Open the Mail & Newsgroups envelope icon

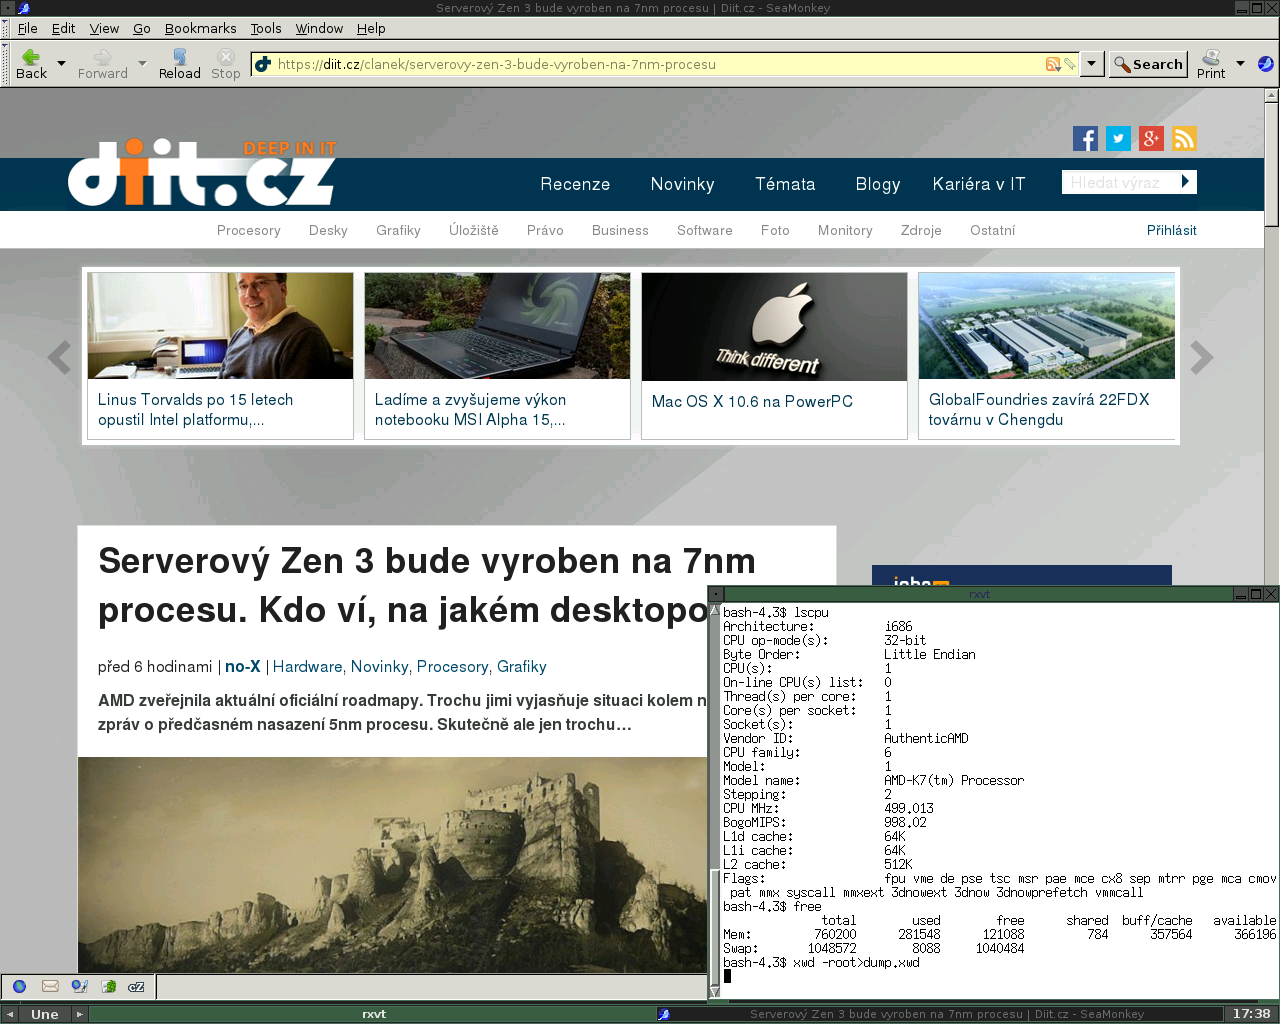click(50, 986)
